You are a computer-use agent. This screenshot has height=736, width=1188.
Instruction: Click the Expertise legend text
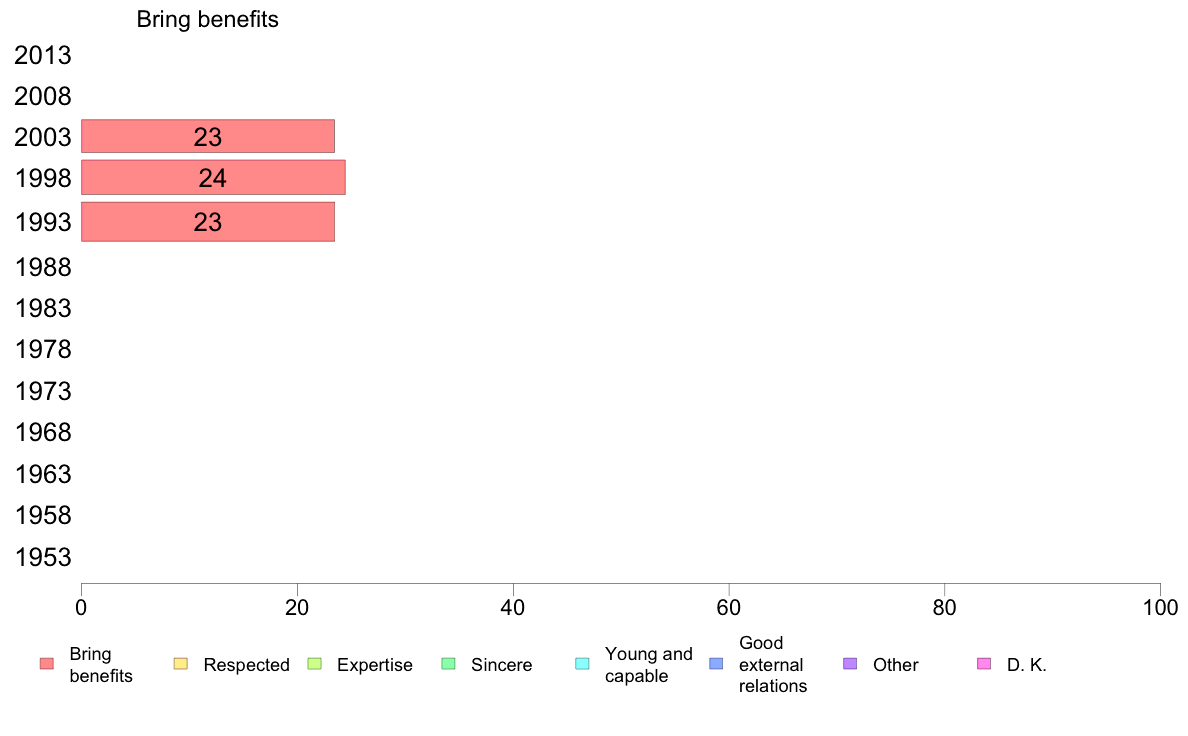[x=375, y=665]
